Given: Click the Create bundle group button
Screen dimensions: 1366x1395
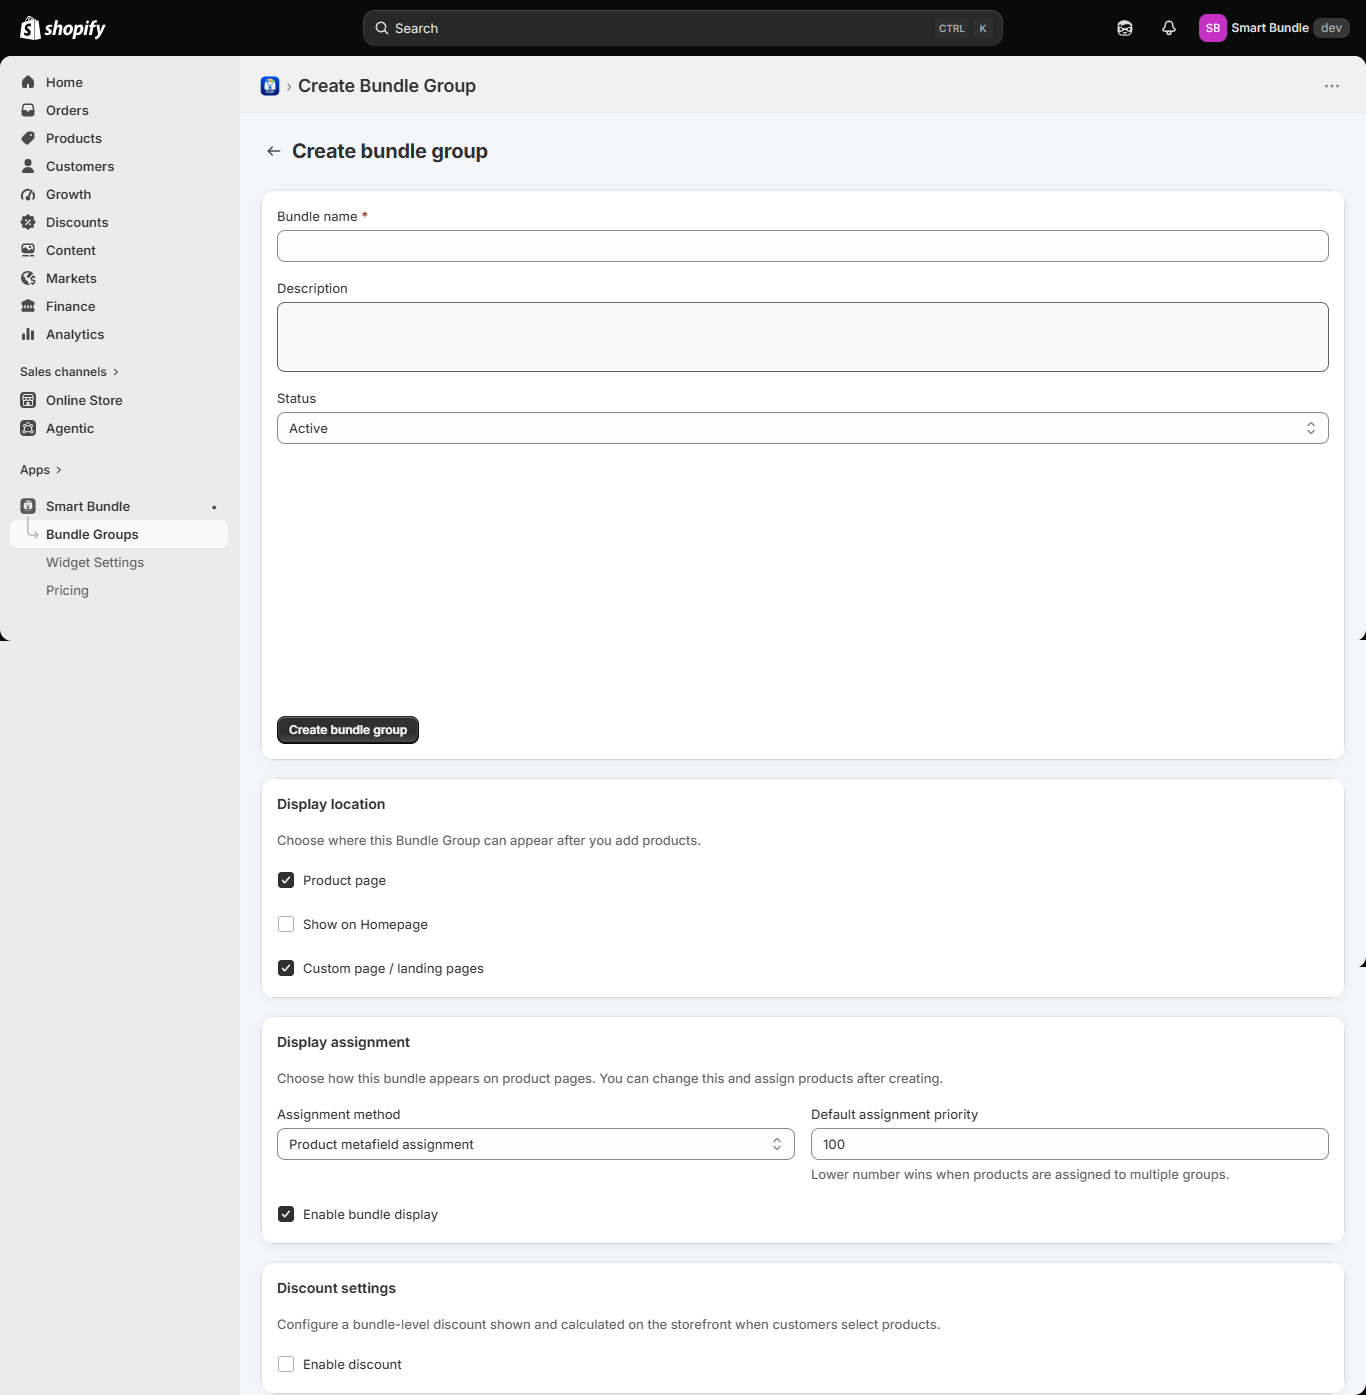Looking at the screenshot, I should coord(348,730).
